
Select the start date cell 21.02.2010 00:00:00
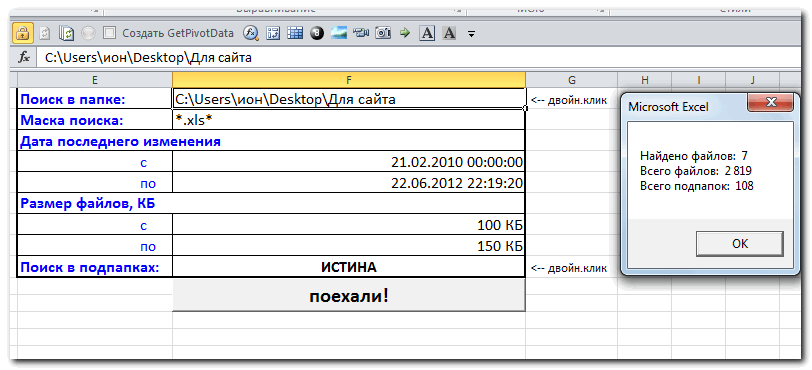click(349, 162)
